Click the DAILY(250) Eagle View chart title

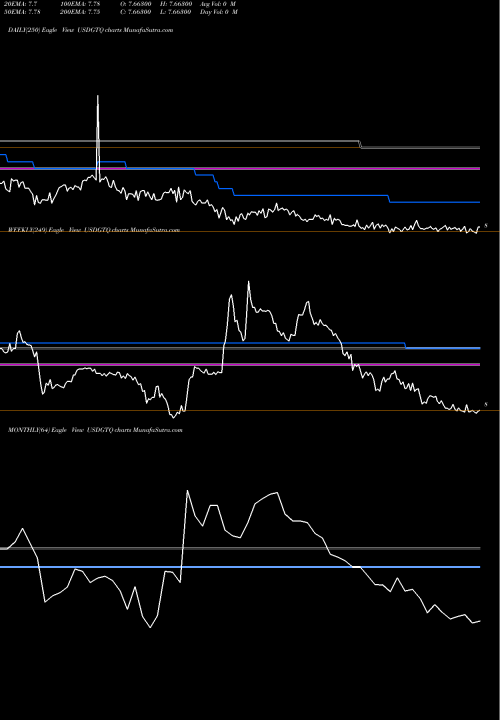click(90, 30)
